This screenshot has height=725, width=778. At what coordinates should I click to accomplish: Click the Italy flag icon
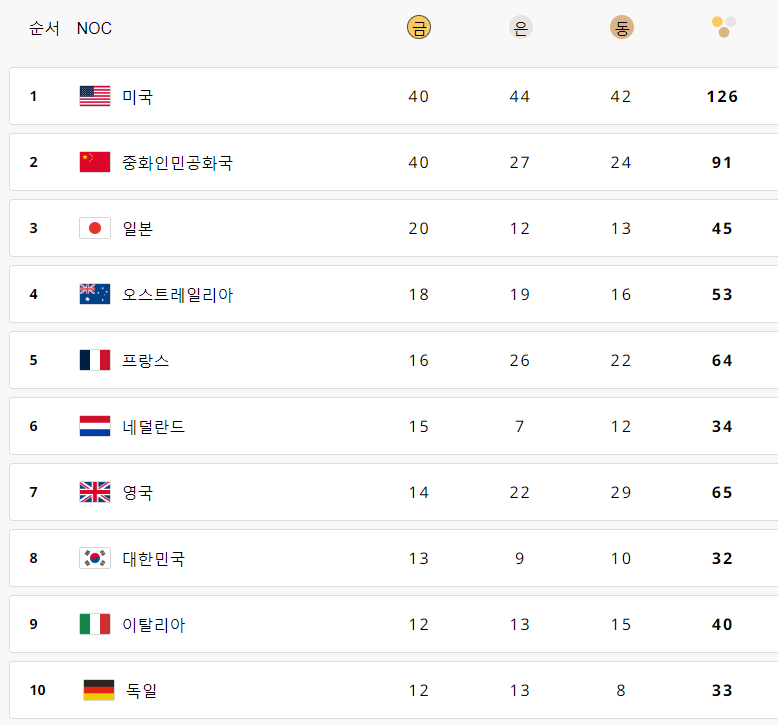click(95, 624)
